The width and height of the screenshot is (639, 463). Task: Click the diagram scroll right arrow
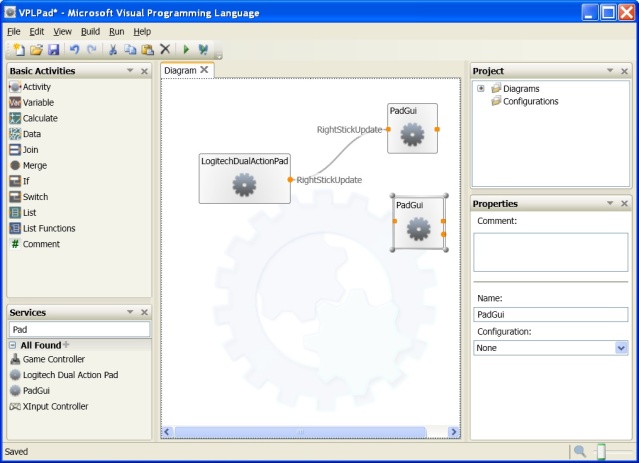tap(454, 432)
